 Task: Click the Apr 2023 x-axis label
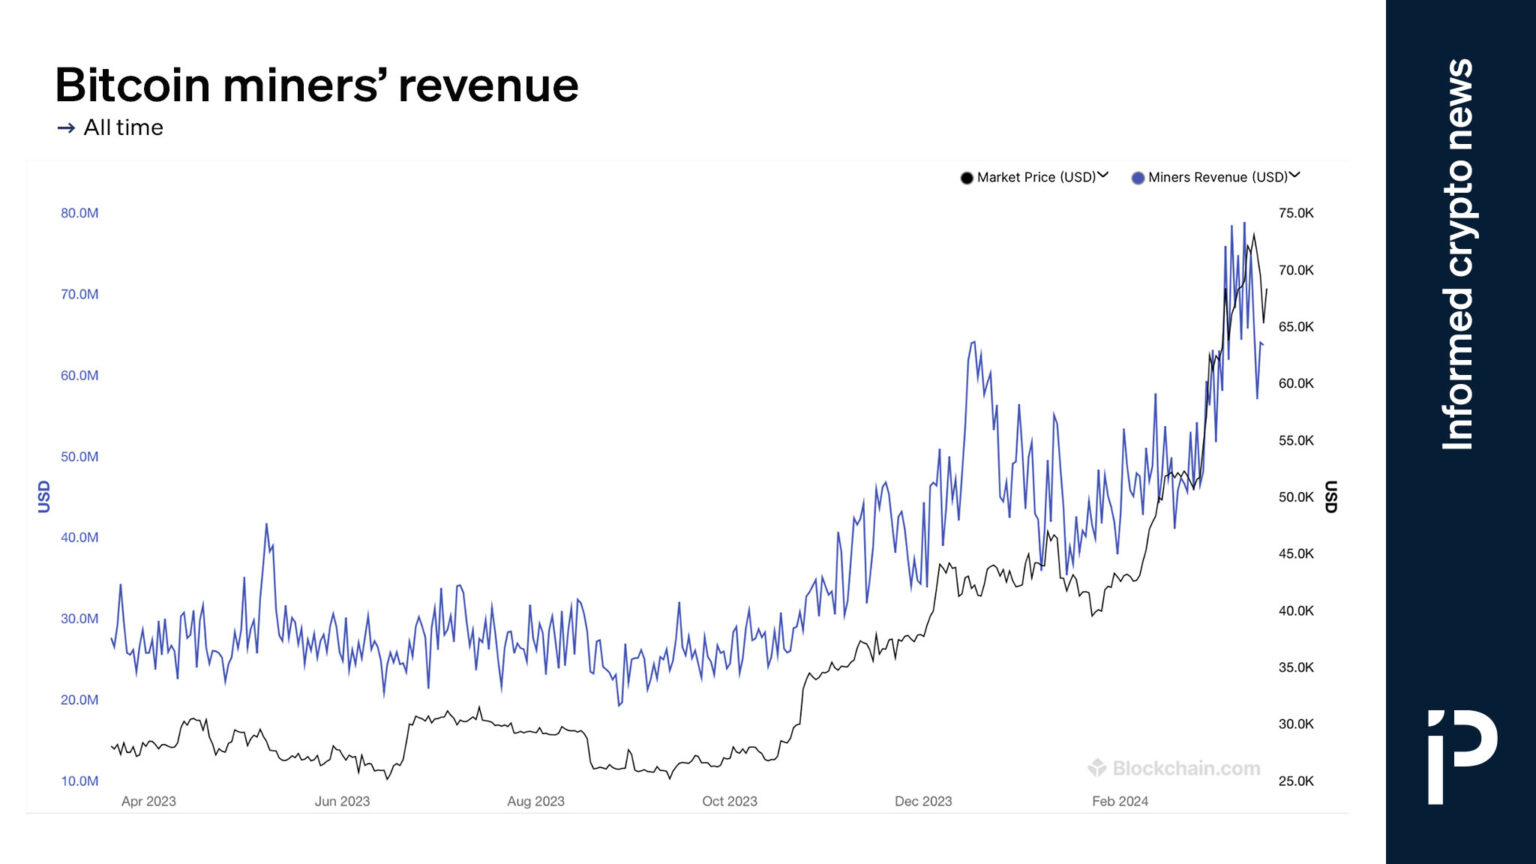[148, 801]
